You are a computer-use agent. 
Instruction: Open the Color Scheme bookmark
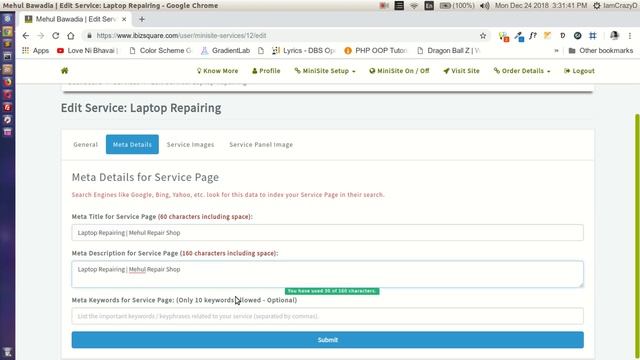pos(160,51)
